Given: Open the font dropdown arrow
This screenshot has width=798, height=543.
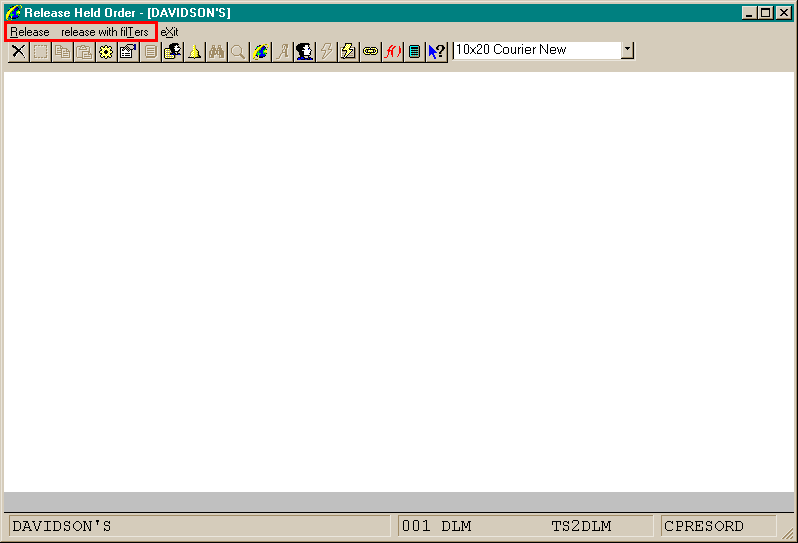Looking at the screenshot, I should point(628,50).
